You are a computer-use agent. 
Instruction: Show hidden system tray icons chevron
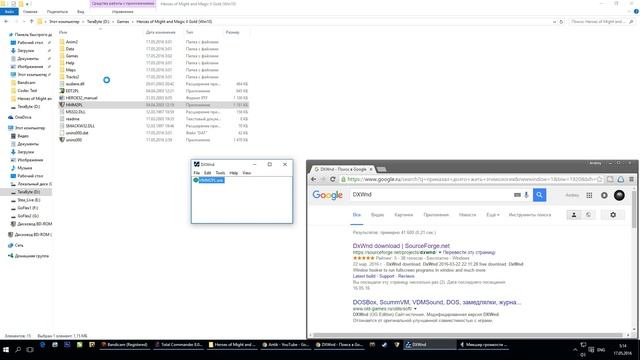point(575,350)
